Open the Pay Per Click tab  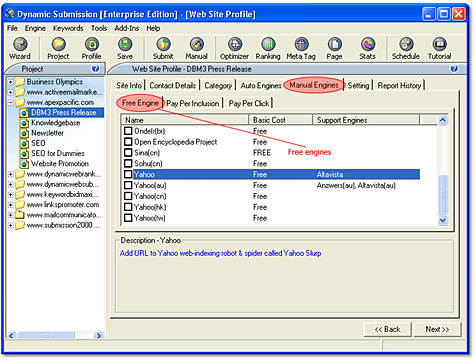click(249, 103)
